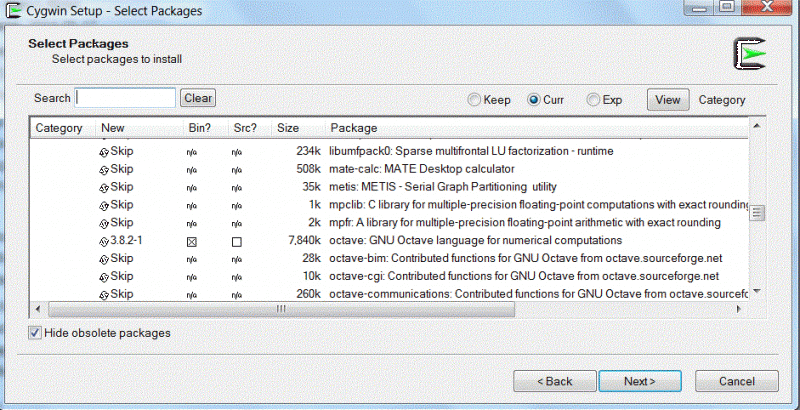Click the Size column header

click(298, 128)
